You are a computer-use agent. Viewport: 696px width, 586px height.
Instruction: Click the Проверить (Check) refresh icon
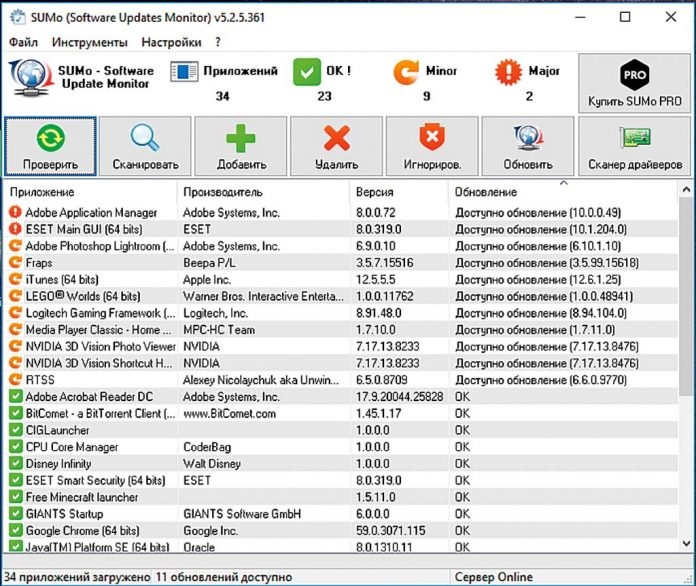tap(50, 137)
